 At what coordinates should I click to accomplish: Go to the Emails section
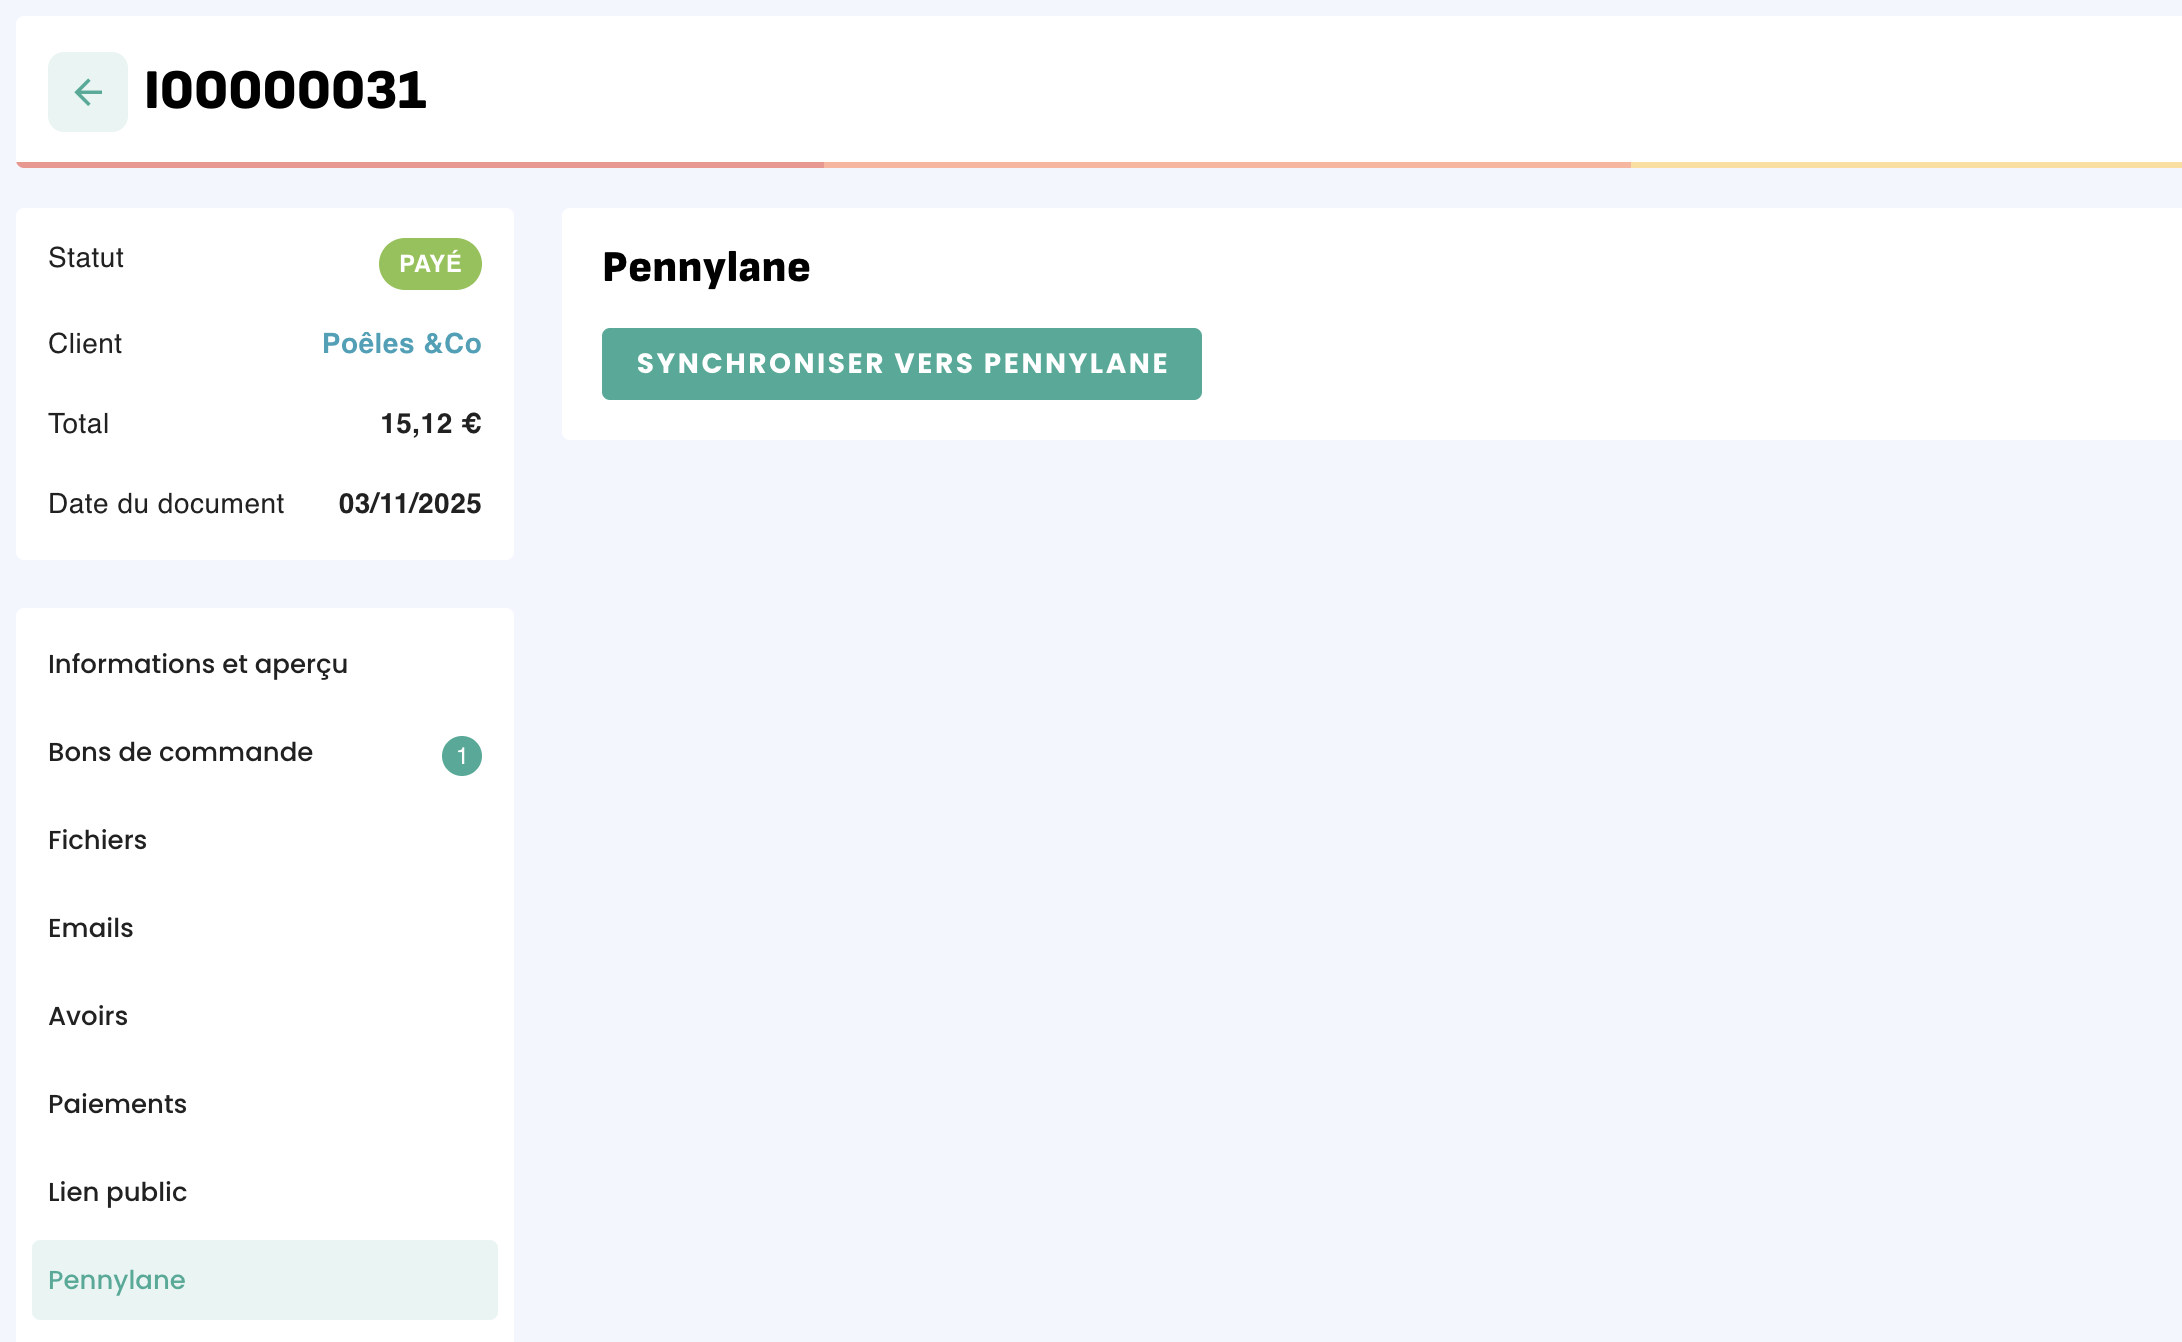tap(265, 928)
